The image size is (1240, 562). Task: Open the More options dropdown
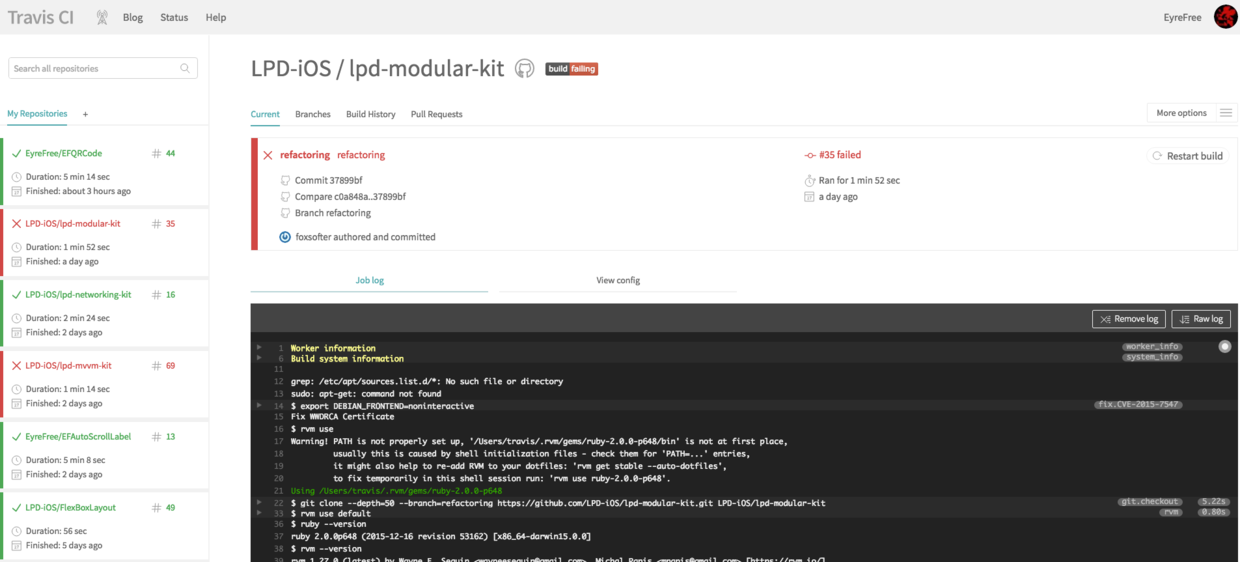point(1181,113)
